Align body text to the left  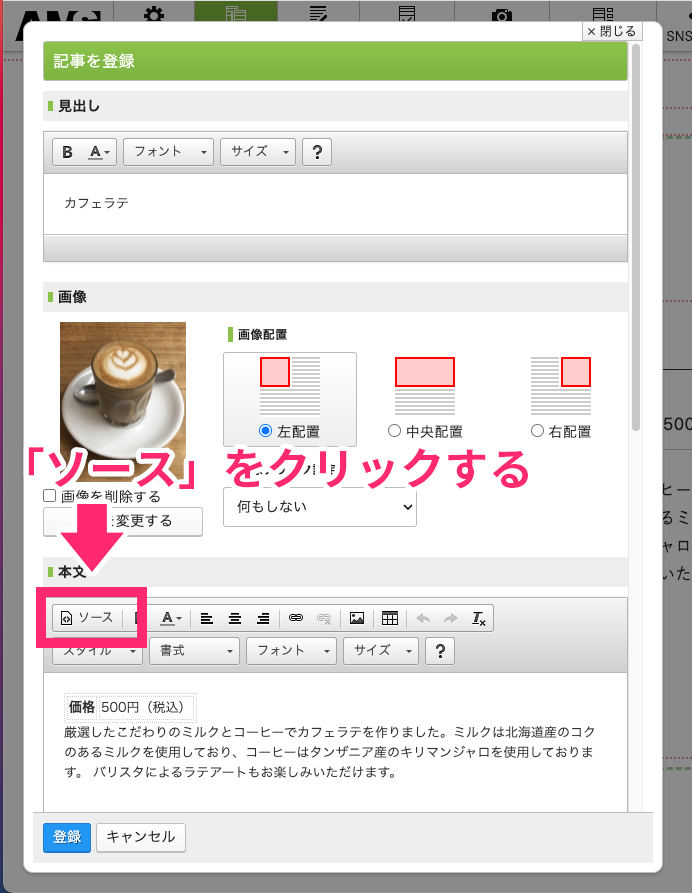[x=207, y=618]
